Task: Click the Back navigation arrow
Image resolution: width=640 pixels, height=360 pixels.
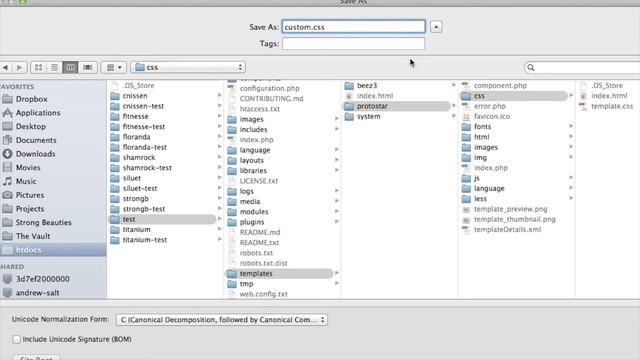Action: click(6, 67)
